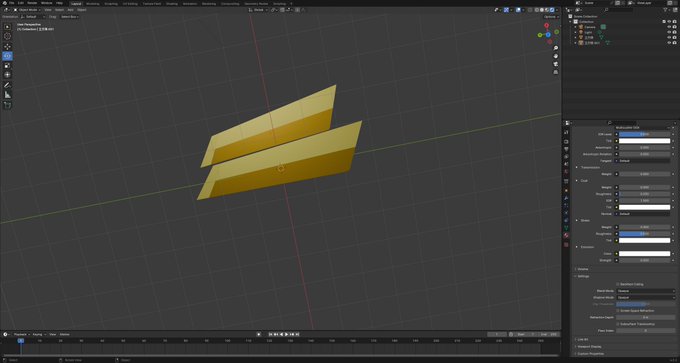
Task: Select the 3D Cursor tool
Action: point(7,36)
